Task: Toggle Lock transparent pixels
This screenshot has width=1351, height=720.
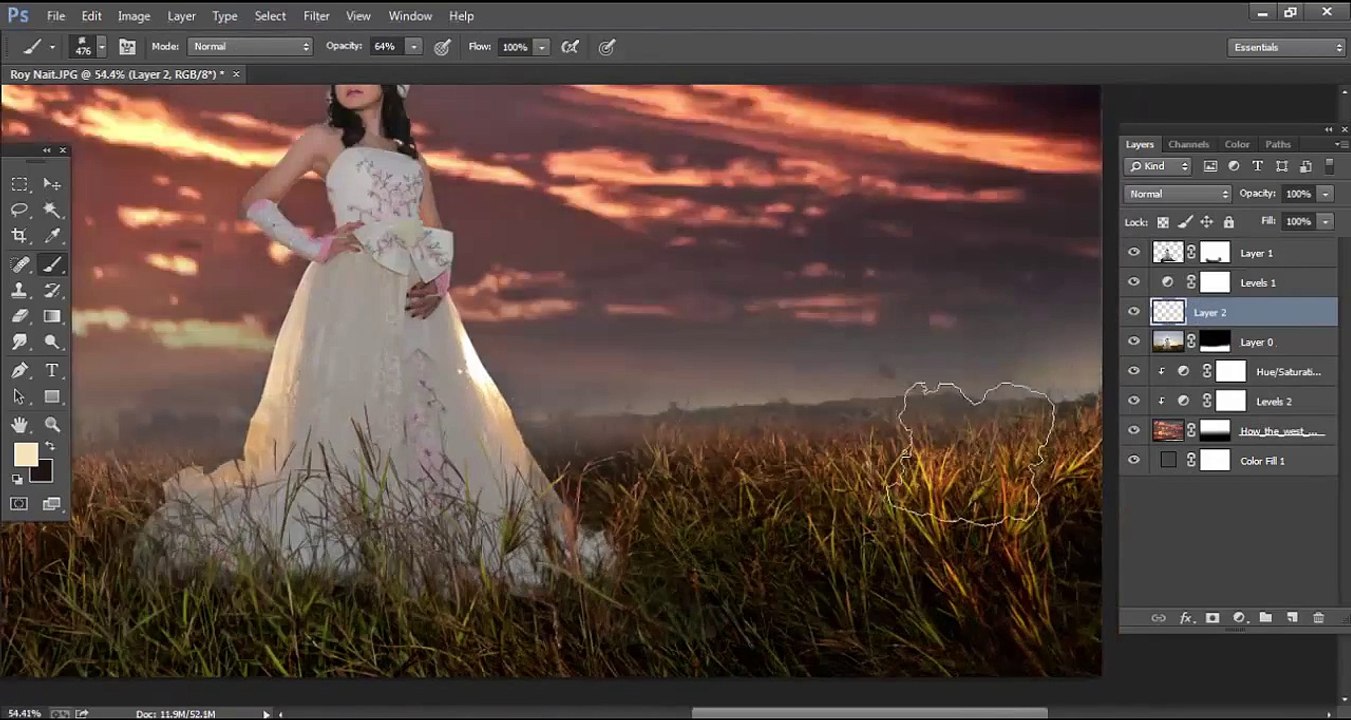Action: pyautogui.click(x=1163, y=222)
